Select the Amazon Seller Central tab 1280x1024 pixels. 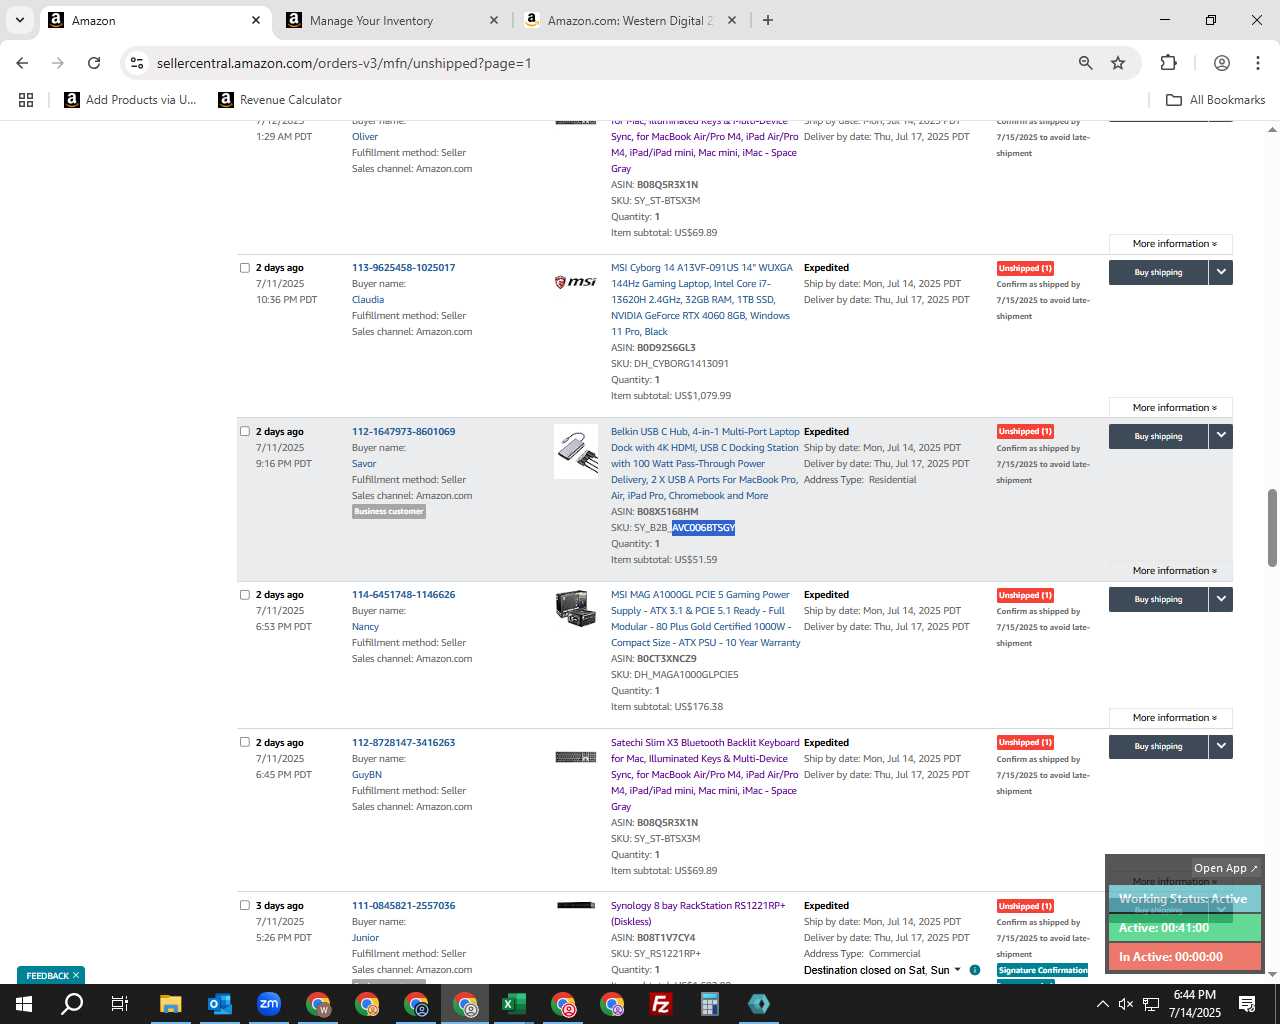pos(155,20)
